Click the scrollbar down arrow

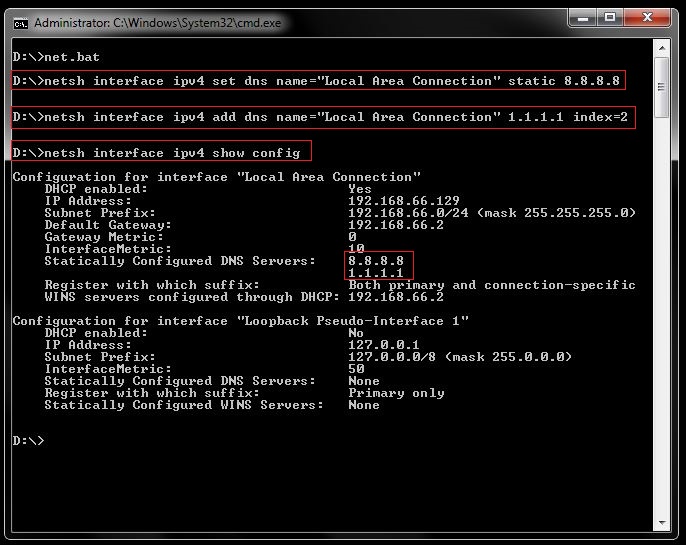point(662,523)
